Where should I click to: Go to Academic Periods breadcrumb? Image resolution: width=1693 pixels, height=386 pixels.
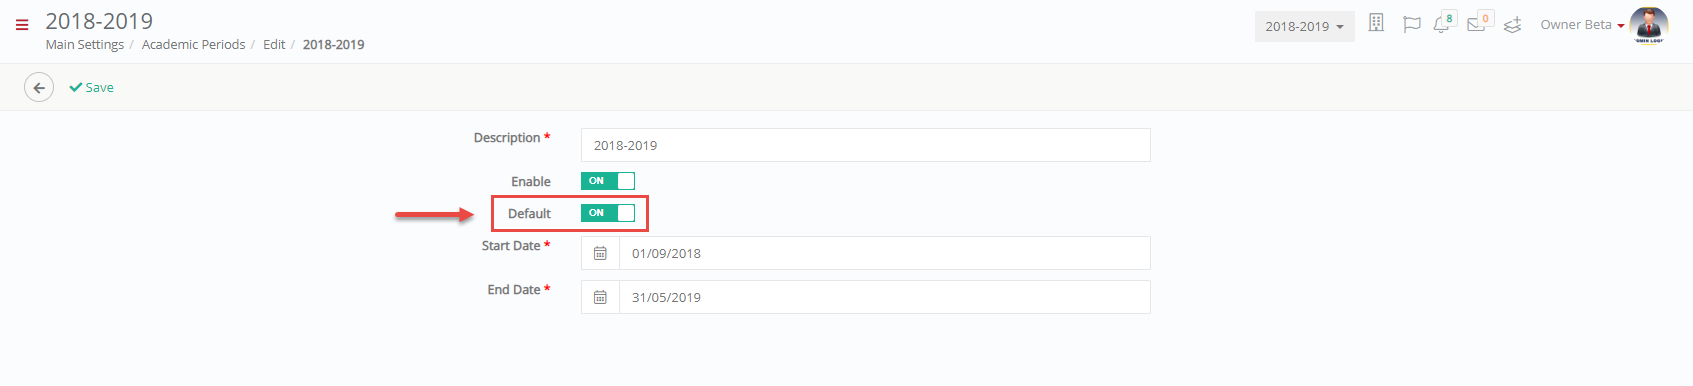point(194,45)
